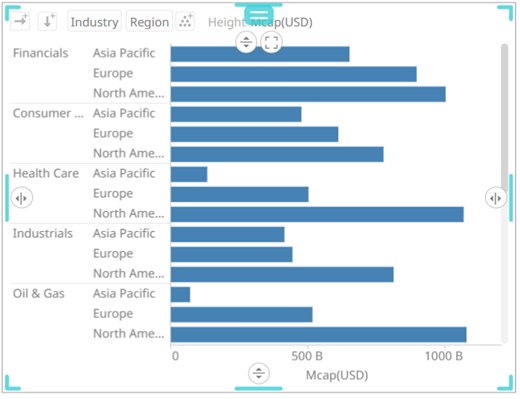
Task: Click the maximize visualization icon
Action: coord(271,42)
